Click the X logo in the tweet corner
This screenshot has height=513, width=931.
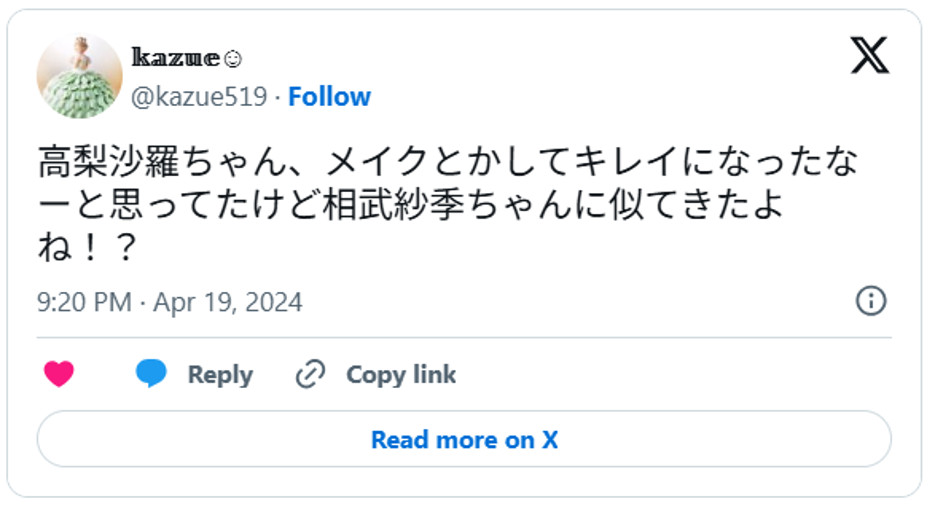tap(869, 55)
